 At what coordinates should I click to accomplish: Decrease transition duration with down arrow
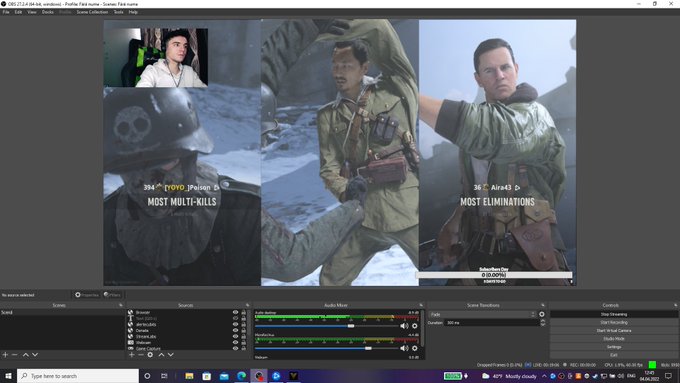click(x=543, y=324)
